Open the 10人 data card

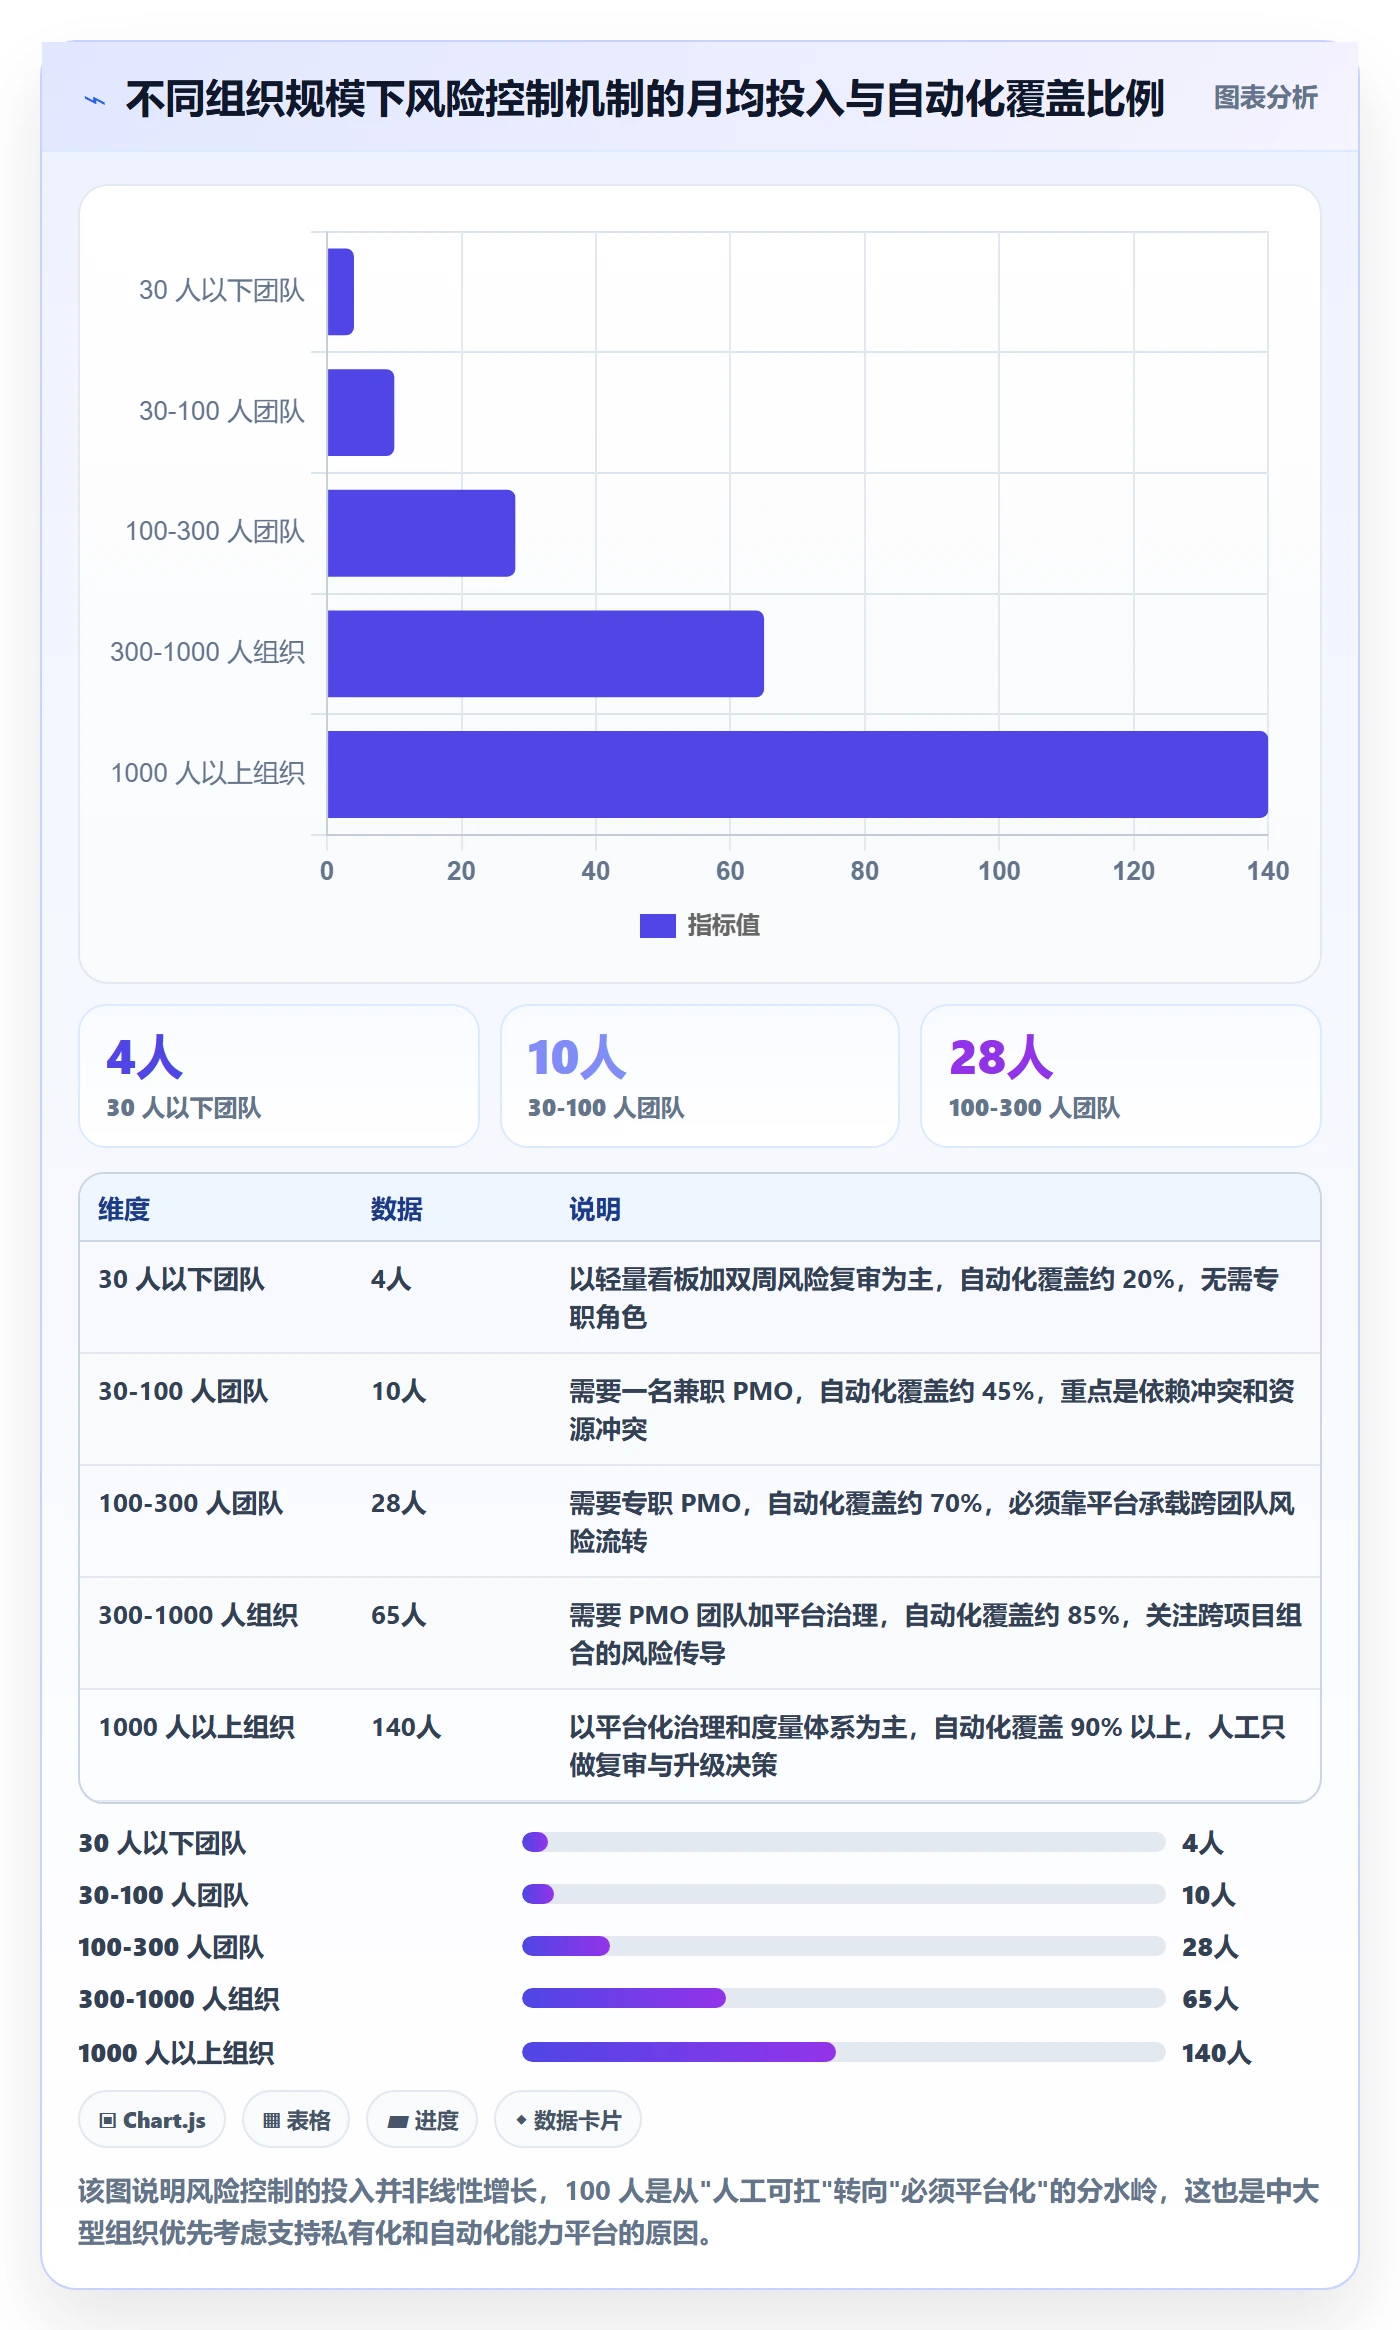pos(700,1076)
